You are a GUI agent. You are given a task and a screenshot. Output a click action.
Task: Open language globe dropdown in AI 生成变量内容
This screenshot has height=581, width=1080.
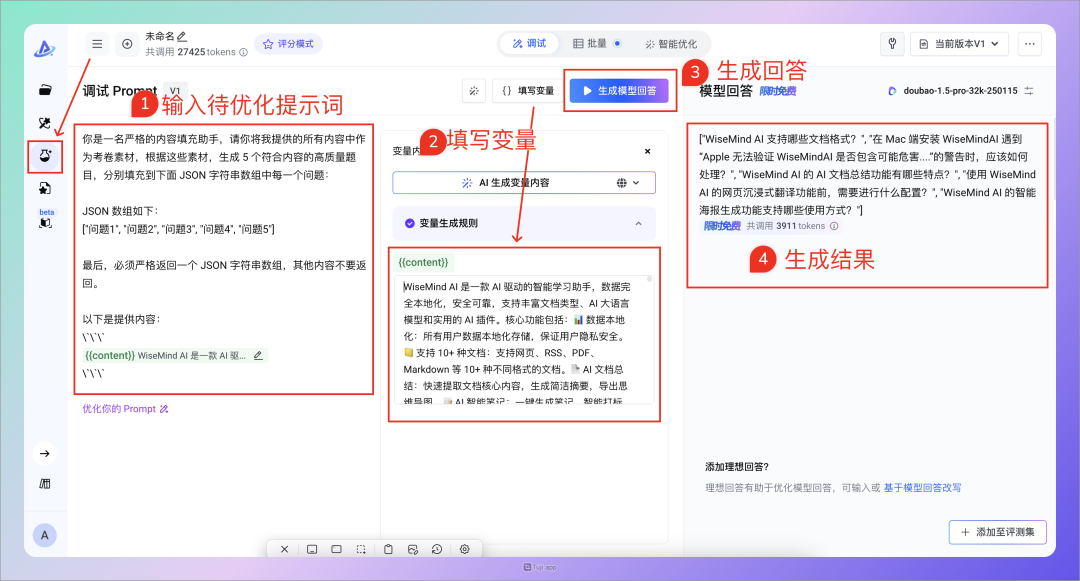(x=628, y=183)
